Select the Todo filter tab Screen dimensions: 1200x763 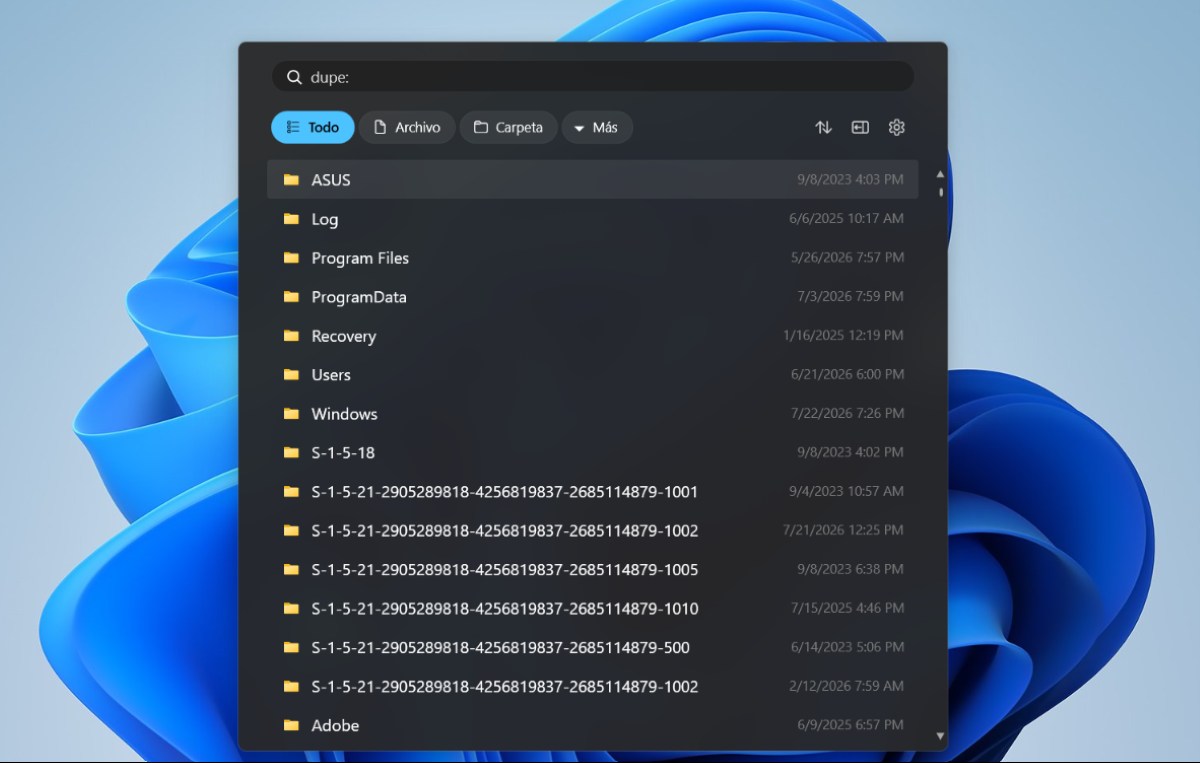point(313,127)
